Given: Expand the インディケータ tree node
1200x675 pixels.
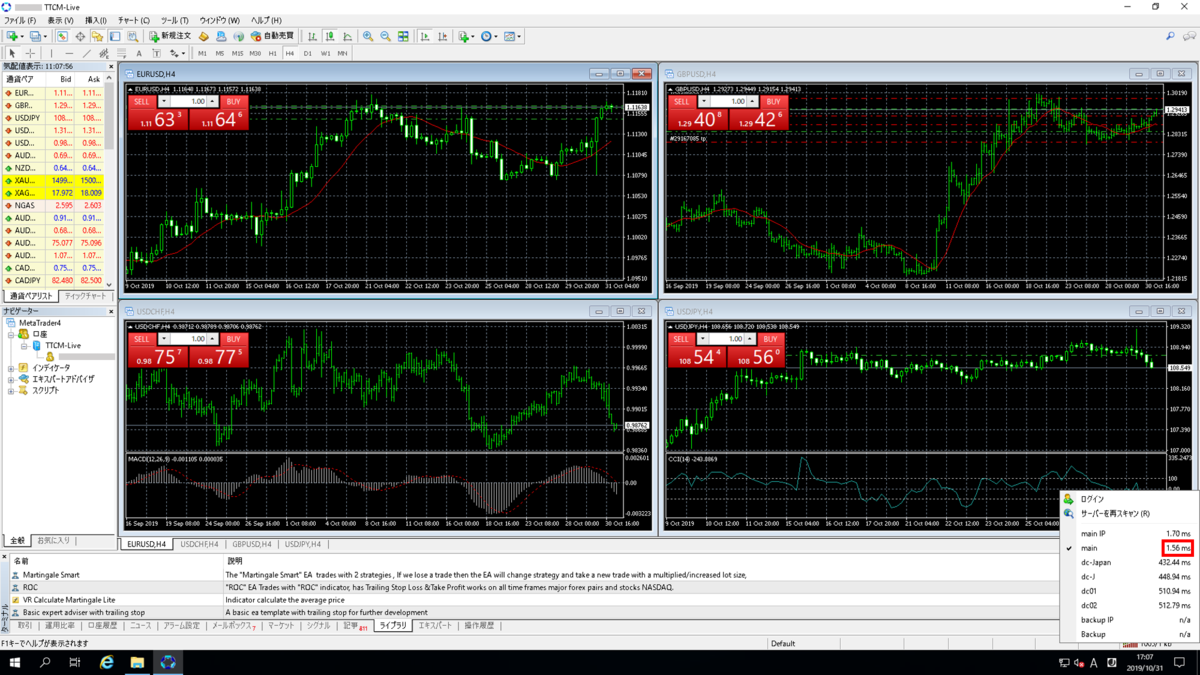Looking at the screenshot, I should (11, 368).
